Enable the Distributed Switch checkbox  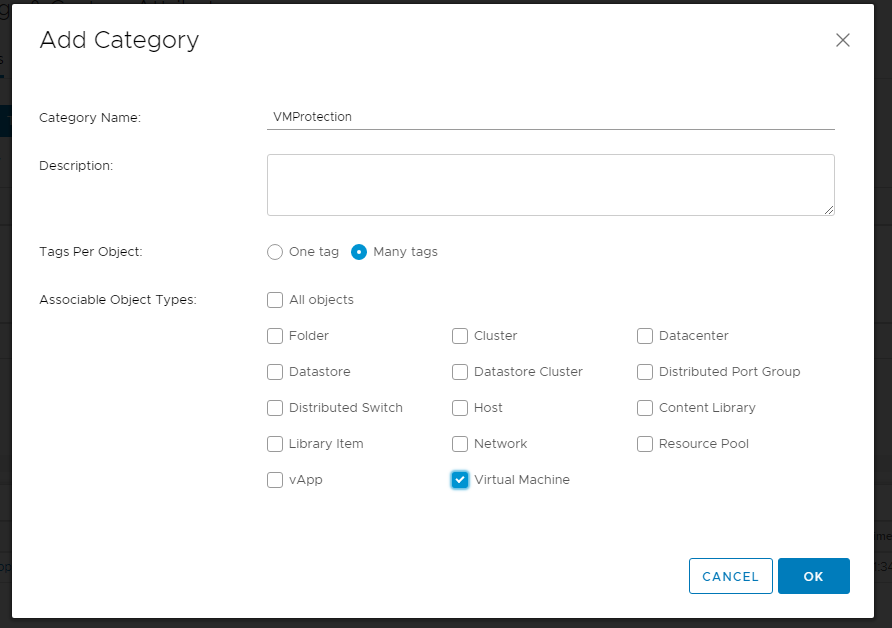pos(275,408)
